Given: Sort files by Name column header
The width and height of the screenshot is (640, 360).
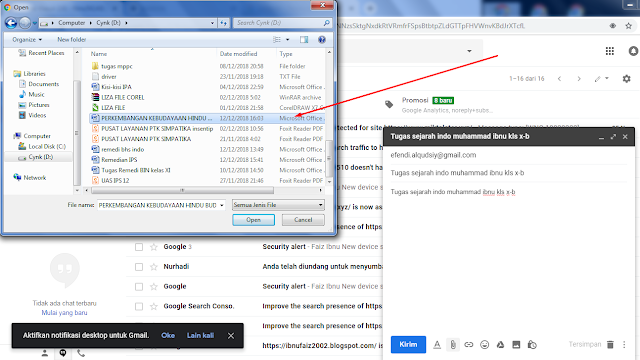Looking at the screenshot, I should pyautogui.click(x=99, y=54).
